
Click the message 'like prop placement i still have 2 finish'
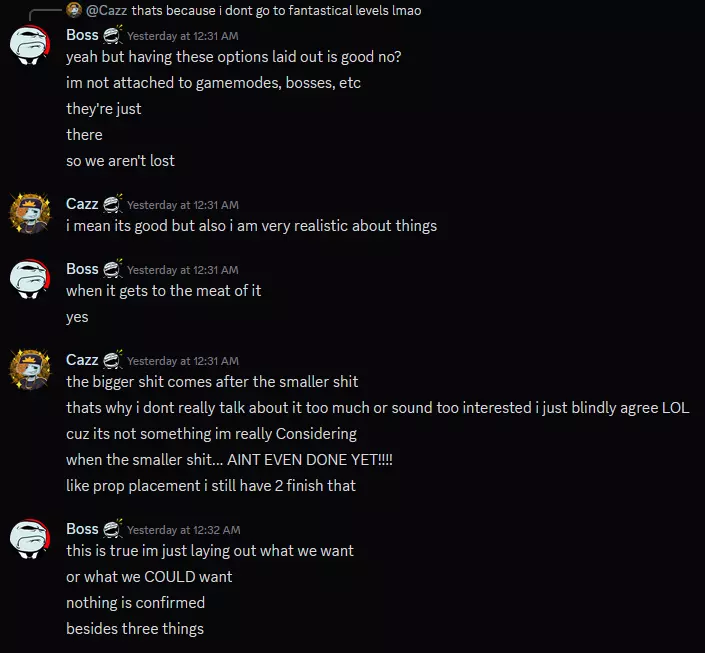point(211,486)
